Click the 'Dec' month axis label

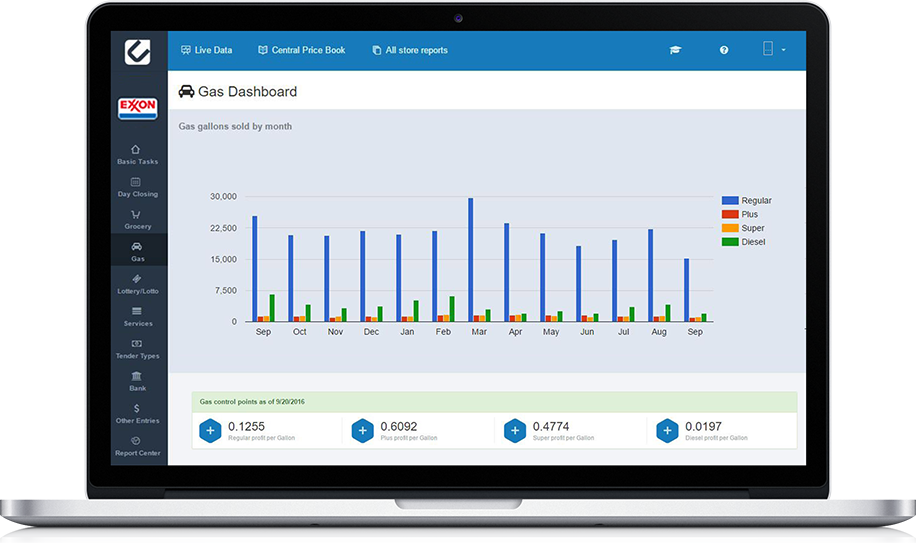tap(371, 332)
